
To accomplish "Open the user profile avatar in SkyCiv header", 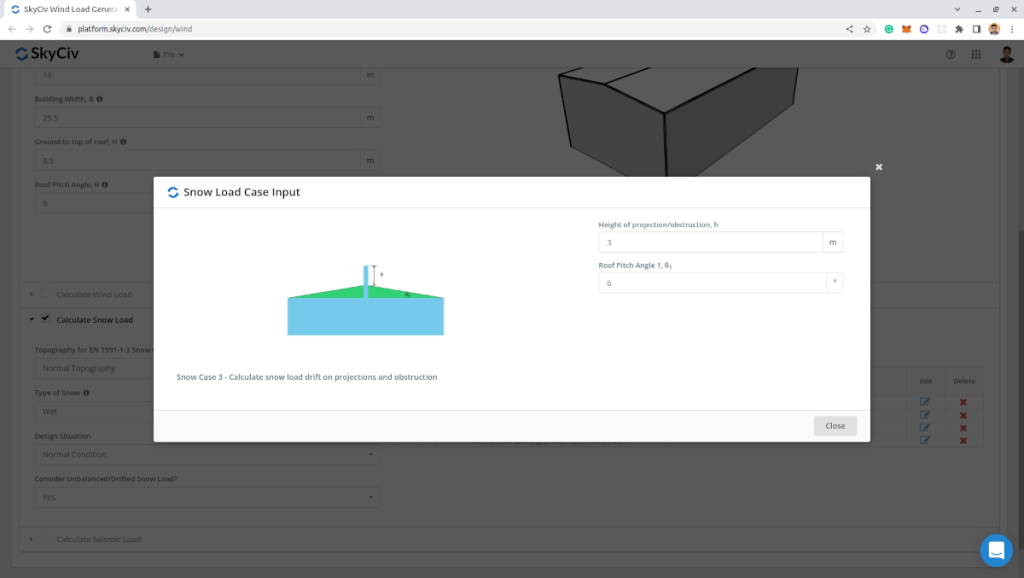I will tap(1006, 54).
